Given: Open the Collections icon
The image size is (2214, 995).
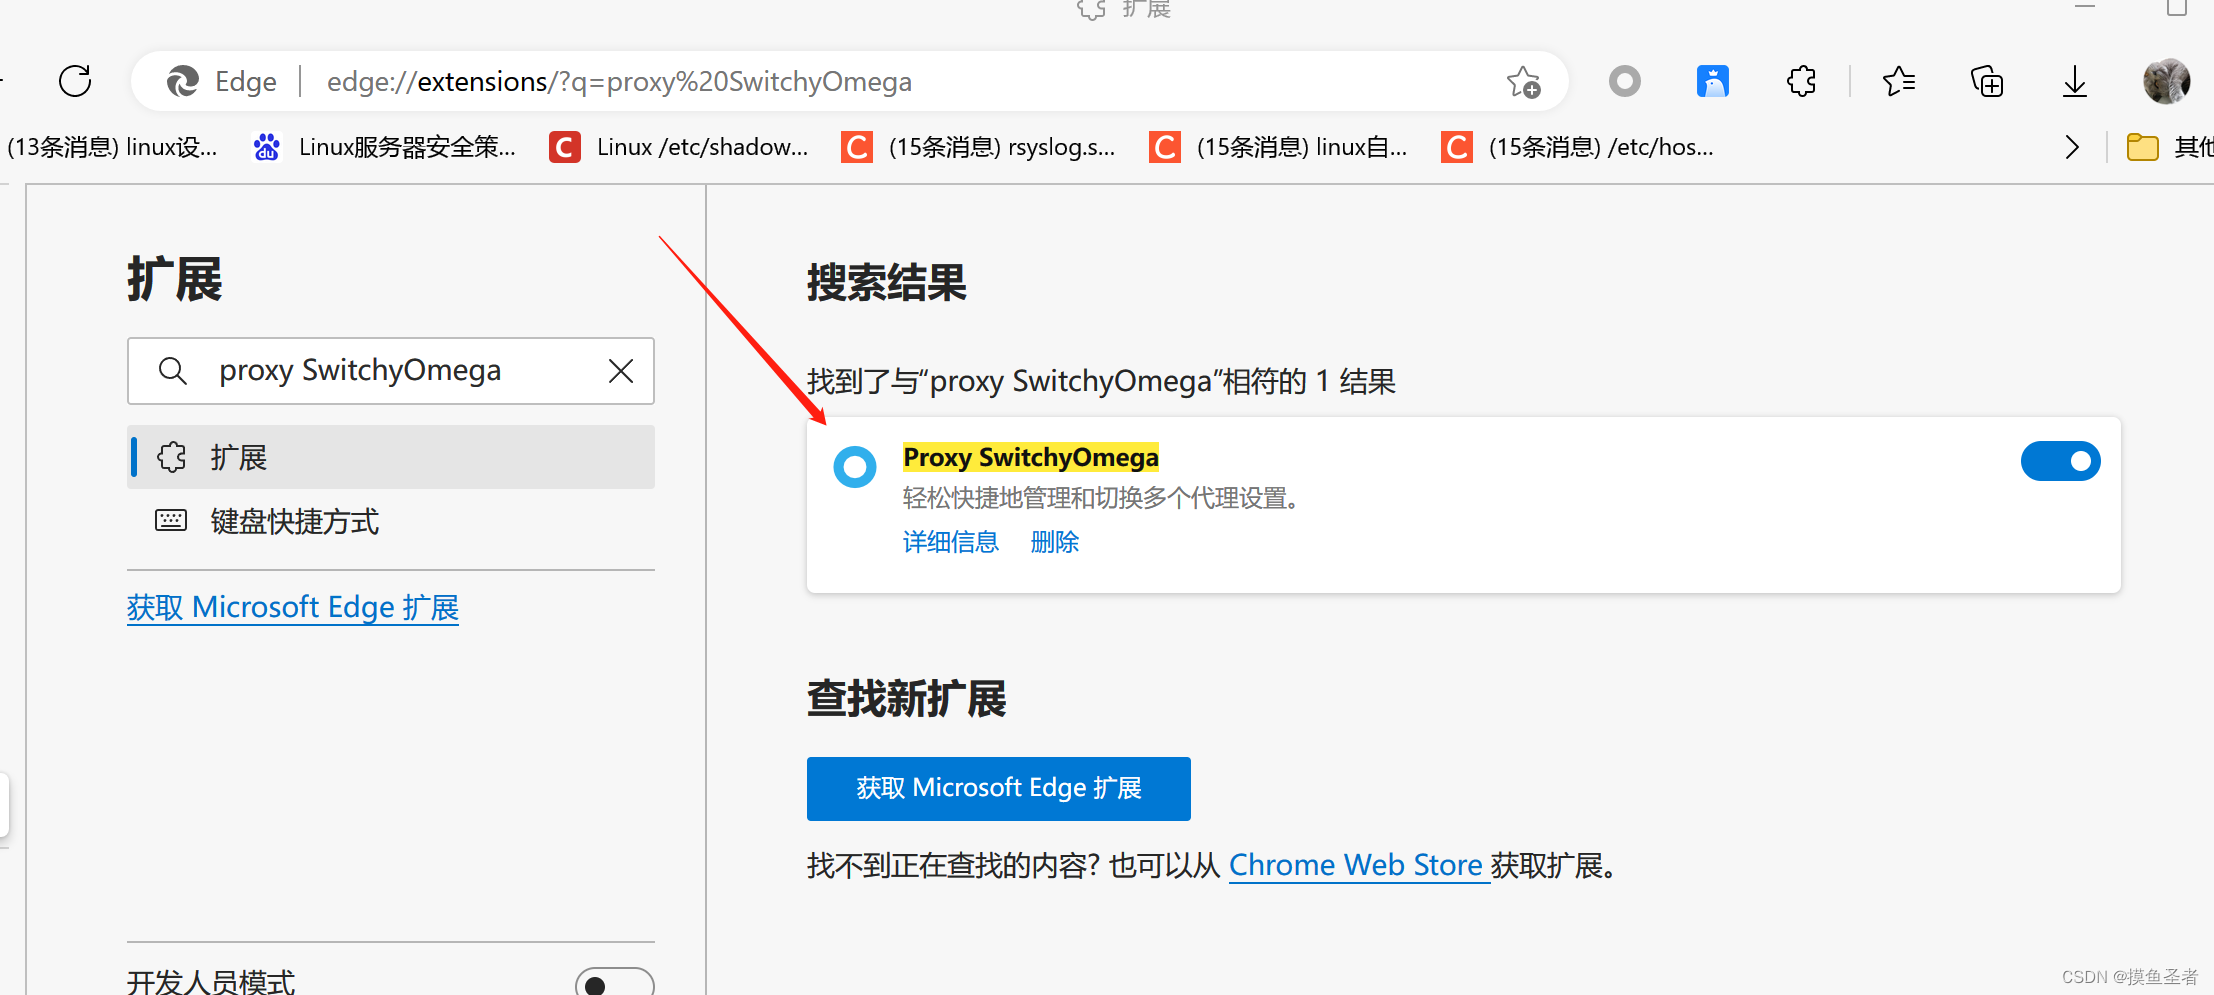Looking at the screenshot, I should 1986,81.
